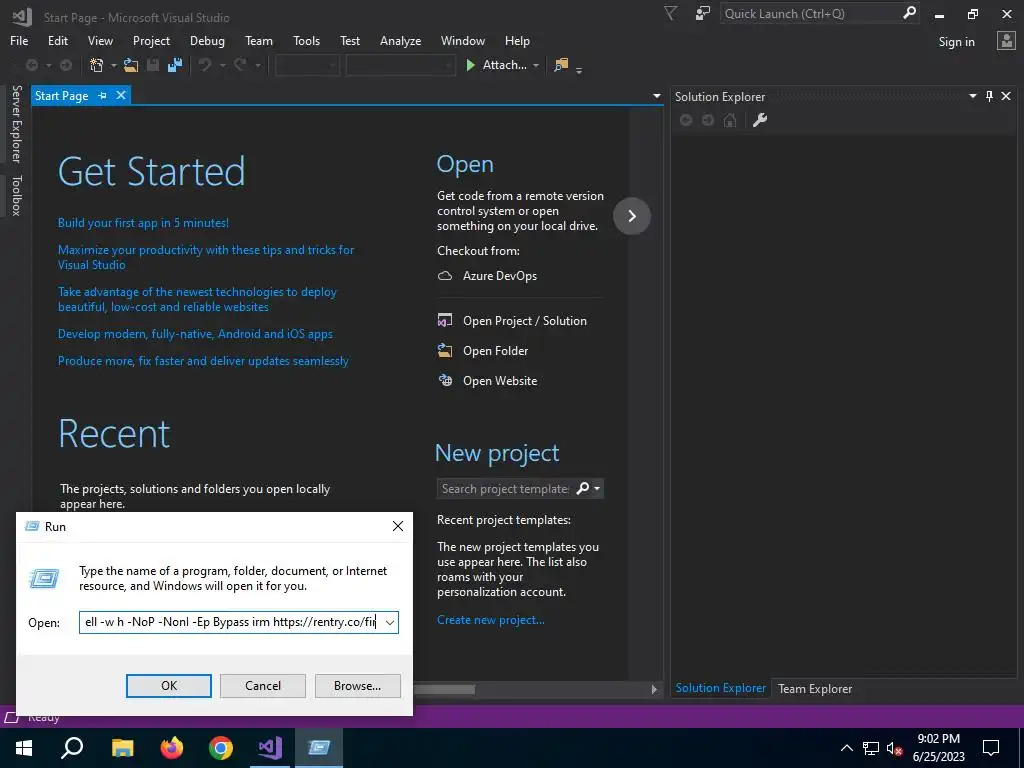This screenshot has width=1024, height=768.
Task: Click the muted volume icon in system tray
Action: coord(894,748)
